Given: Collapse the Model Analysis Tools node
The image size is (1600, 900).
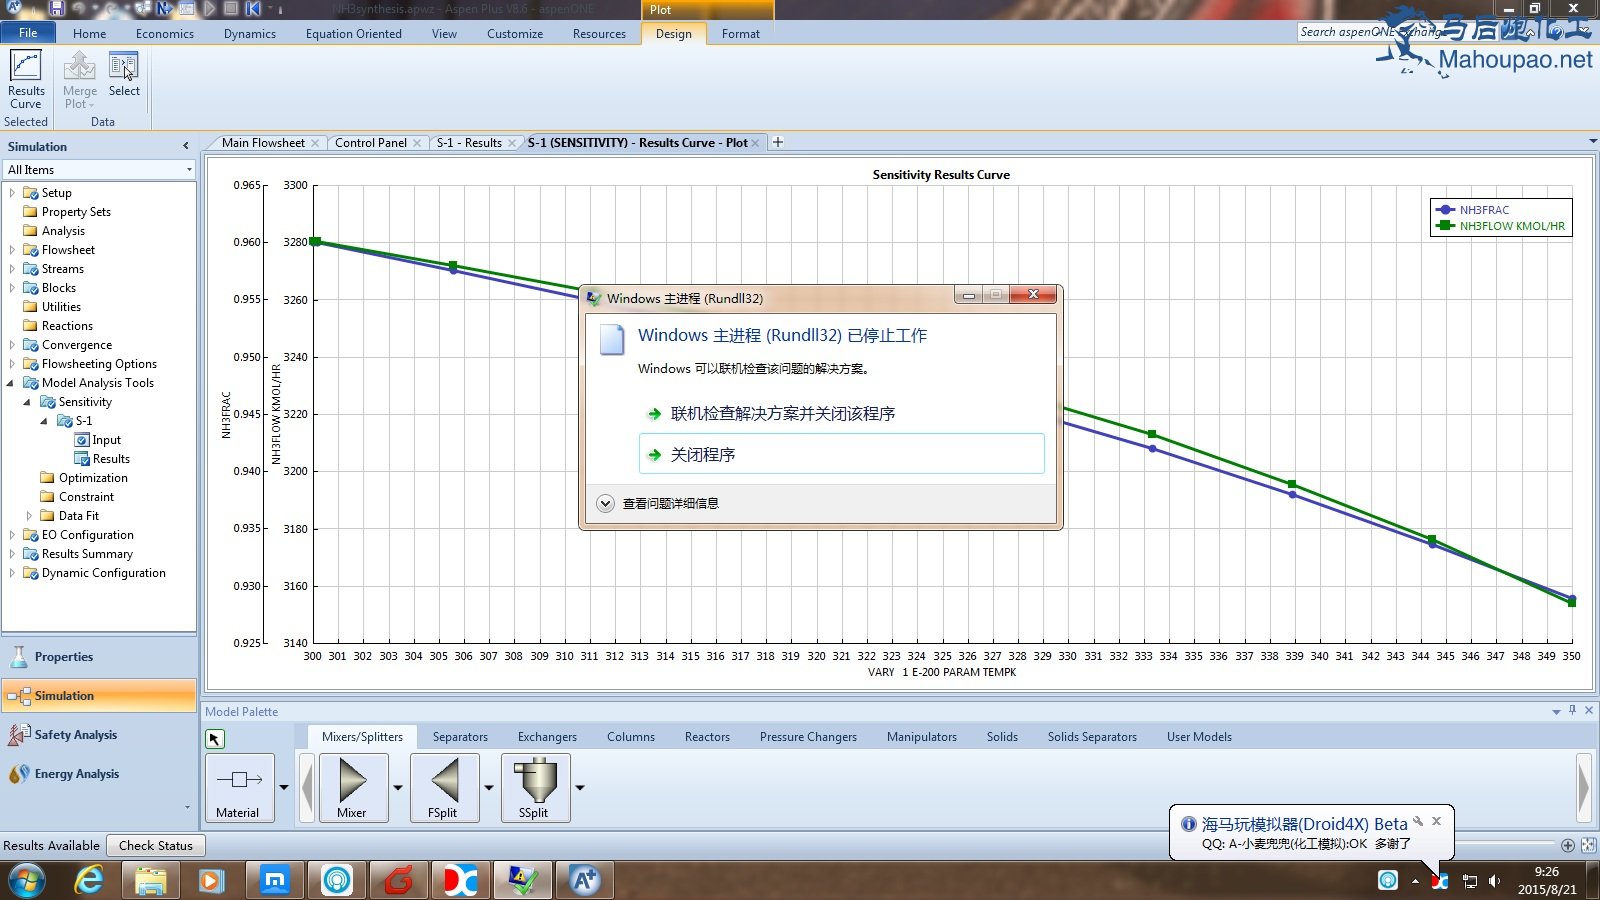Looking at the screenshot, I should click(11, 383).
